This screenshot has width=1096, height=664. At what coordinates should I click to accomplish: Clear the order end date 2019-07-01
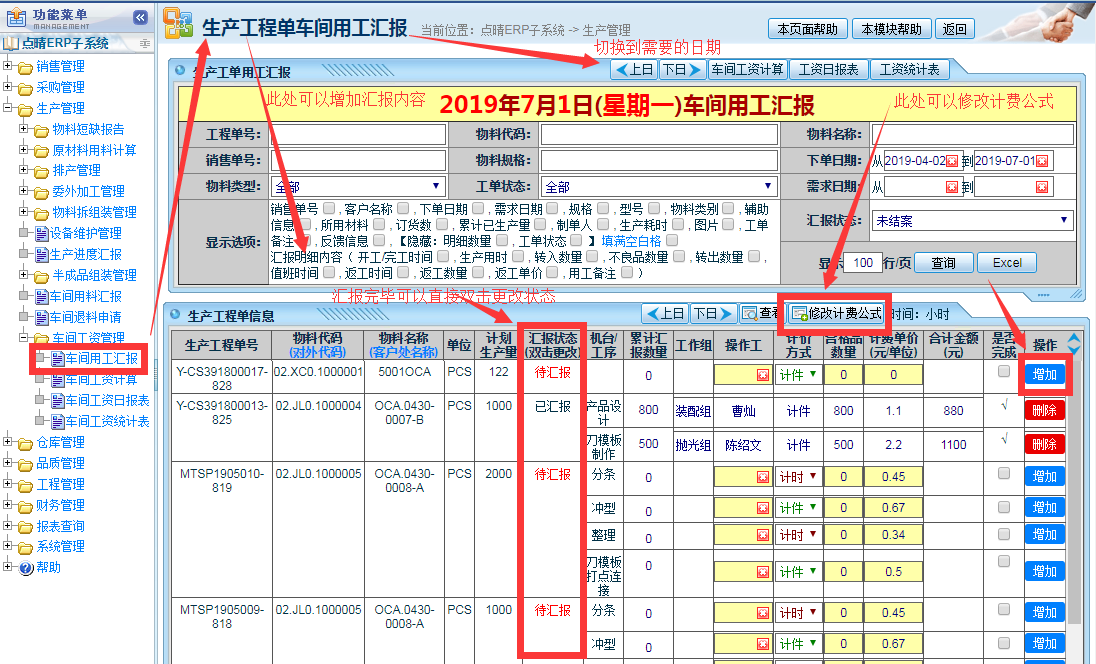pyautogui.click(x=1042, y=161)
